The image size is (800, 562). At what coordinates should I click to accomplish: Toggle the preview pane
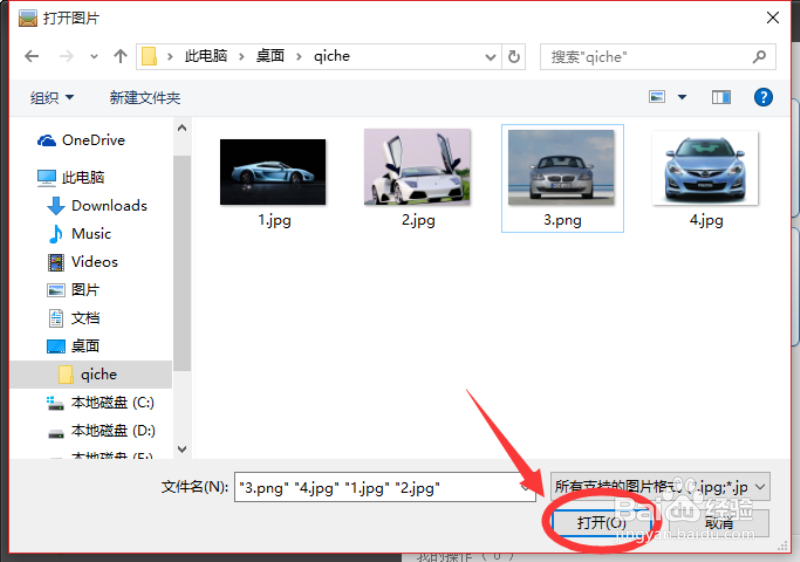click(x=721, y=97)
